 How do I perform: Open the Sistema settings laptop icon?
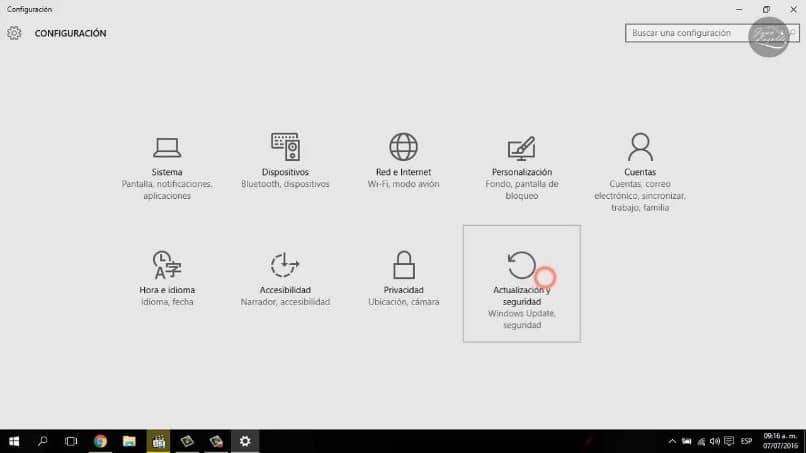click(x=167, y=148)
